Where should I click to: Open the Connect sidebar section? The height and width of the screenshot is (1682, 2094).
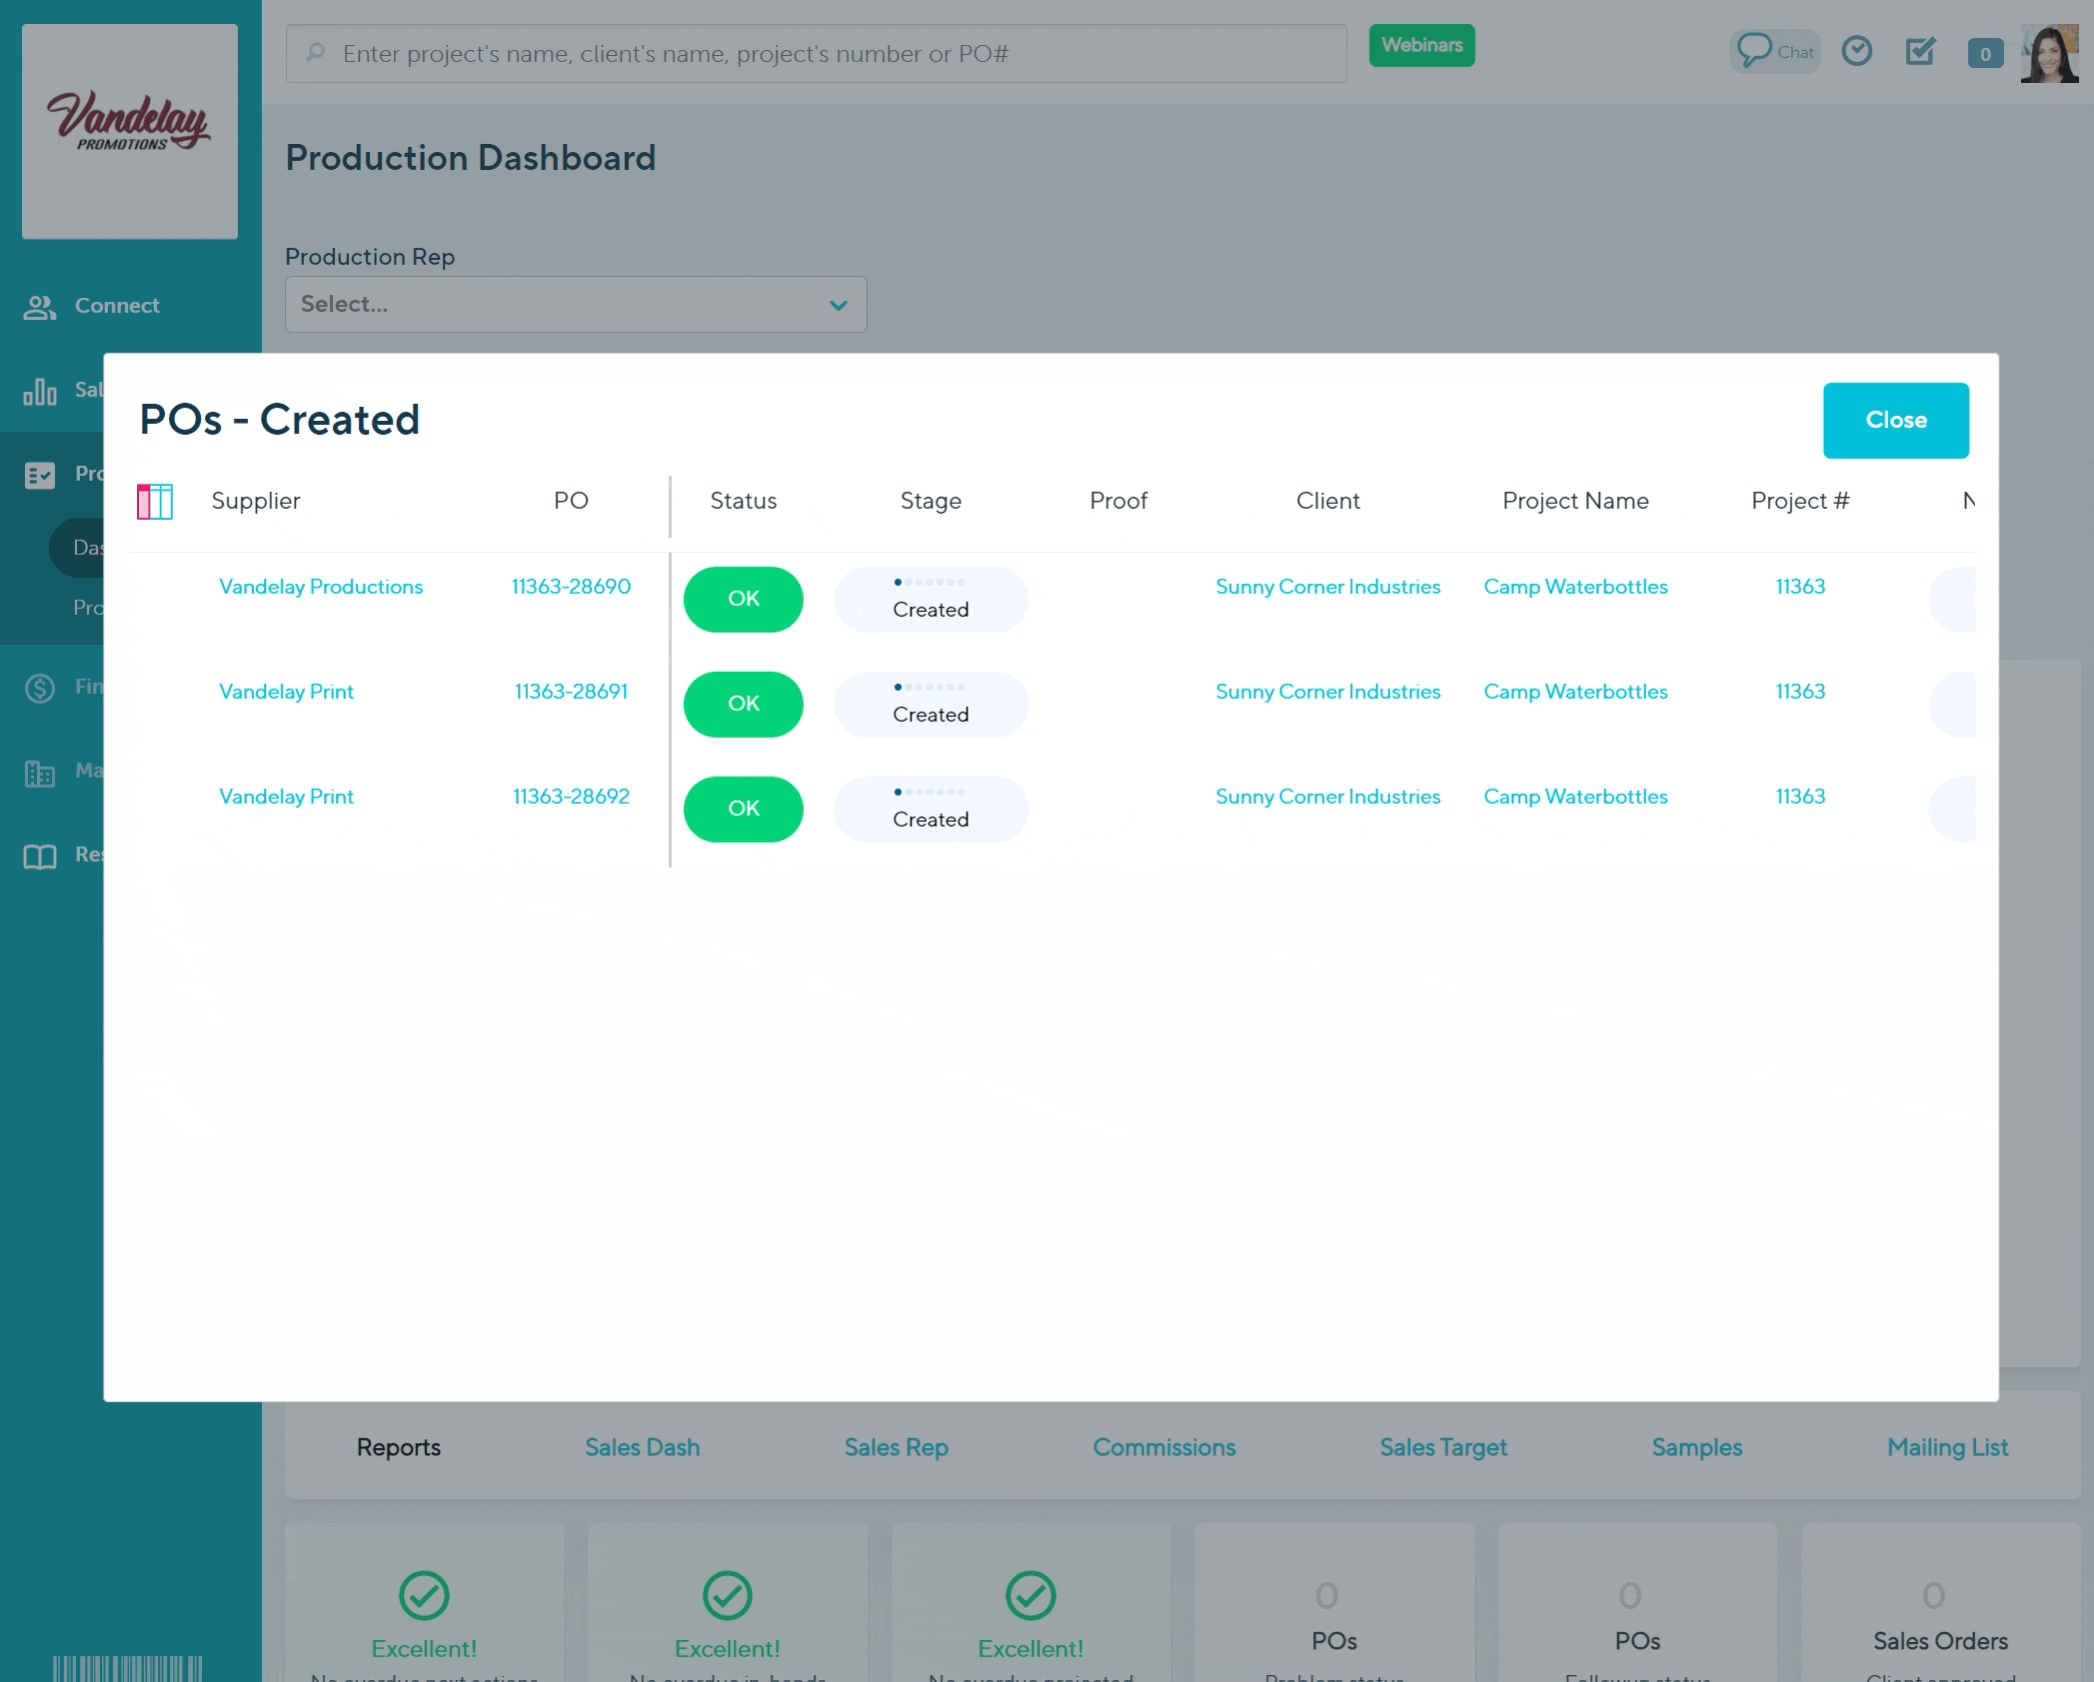pos(116,306)
